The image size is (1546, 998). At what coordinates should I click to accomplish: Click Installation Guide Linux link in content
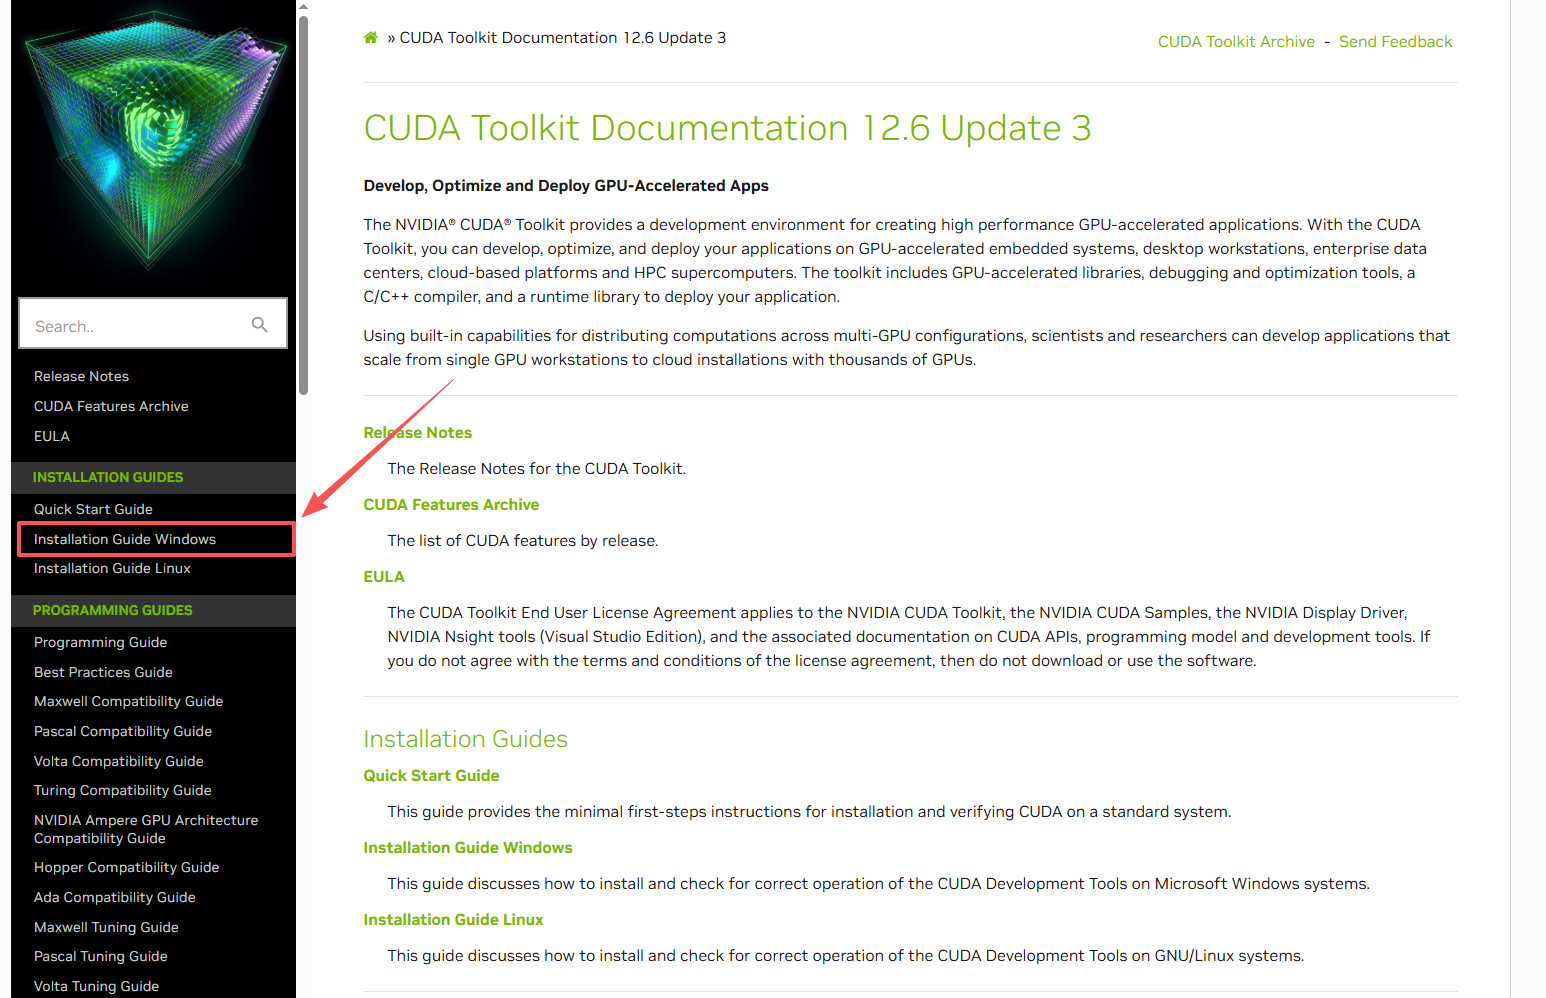[453, 920]
